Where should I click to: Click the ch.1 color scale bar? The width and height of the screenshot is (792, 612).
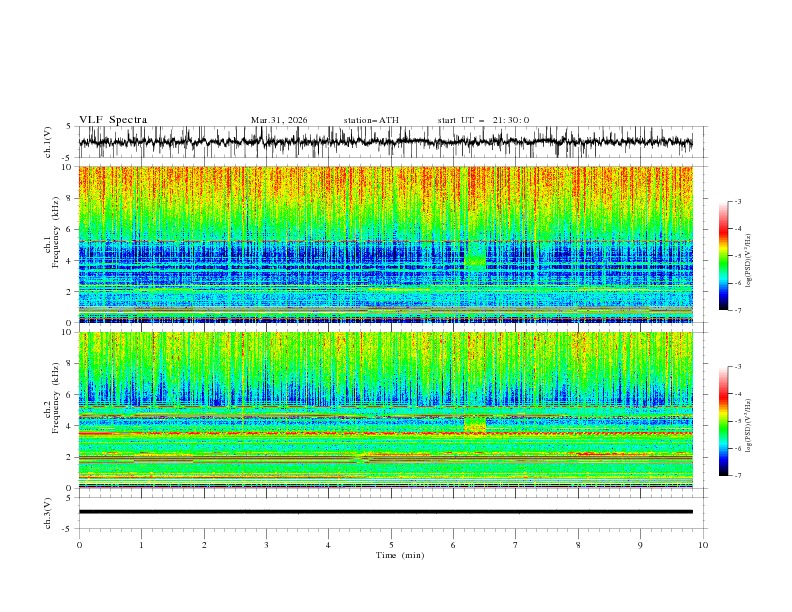point(723,256)
